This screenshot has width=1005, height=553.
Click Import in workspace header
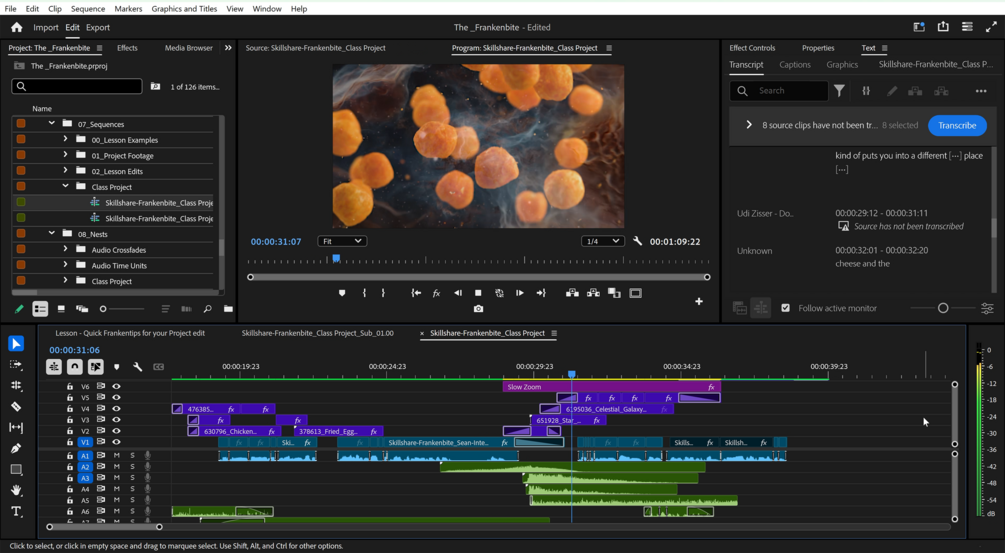coord(46,28)
